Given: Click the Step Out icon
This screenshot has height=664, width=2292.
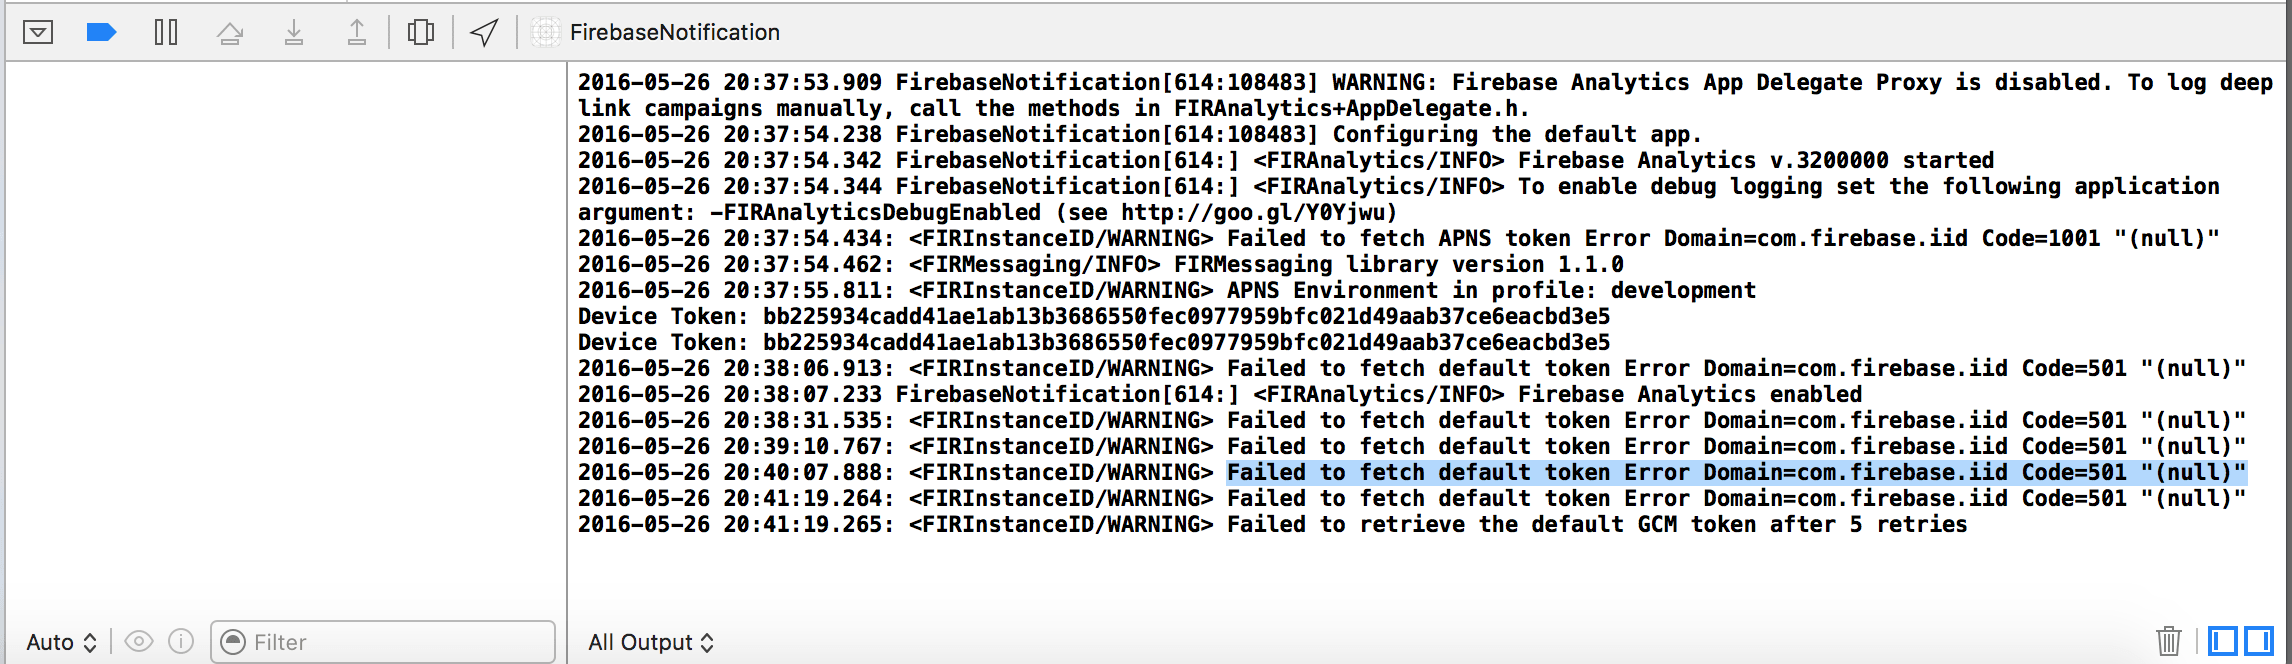Looking at the screenshot, I should pyautogui.click(x=357, y=31).
